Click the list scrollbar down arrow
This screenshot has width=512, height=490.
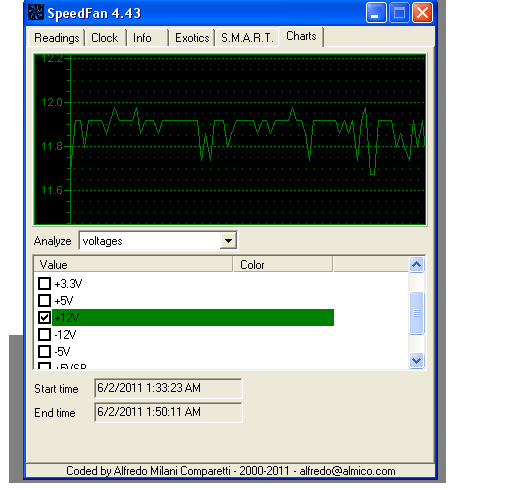(x=416, y=360)
